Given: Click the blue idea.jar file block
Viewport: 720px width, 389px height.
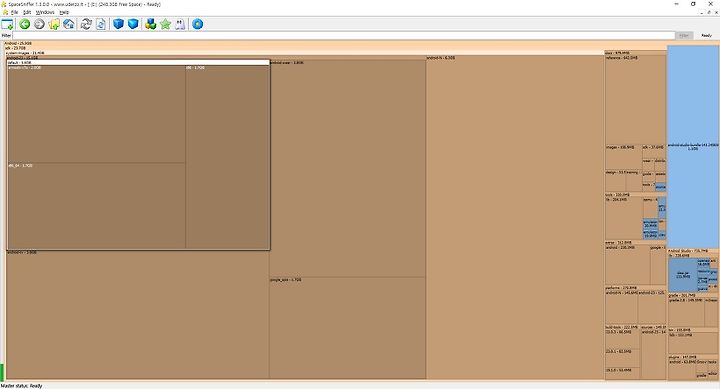Looking at the screenshot, I should coord(683,275).
